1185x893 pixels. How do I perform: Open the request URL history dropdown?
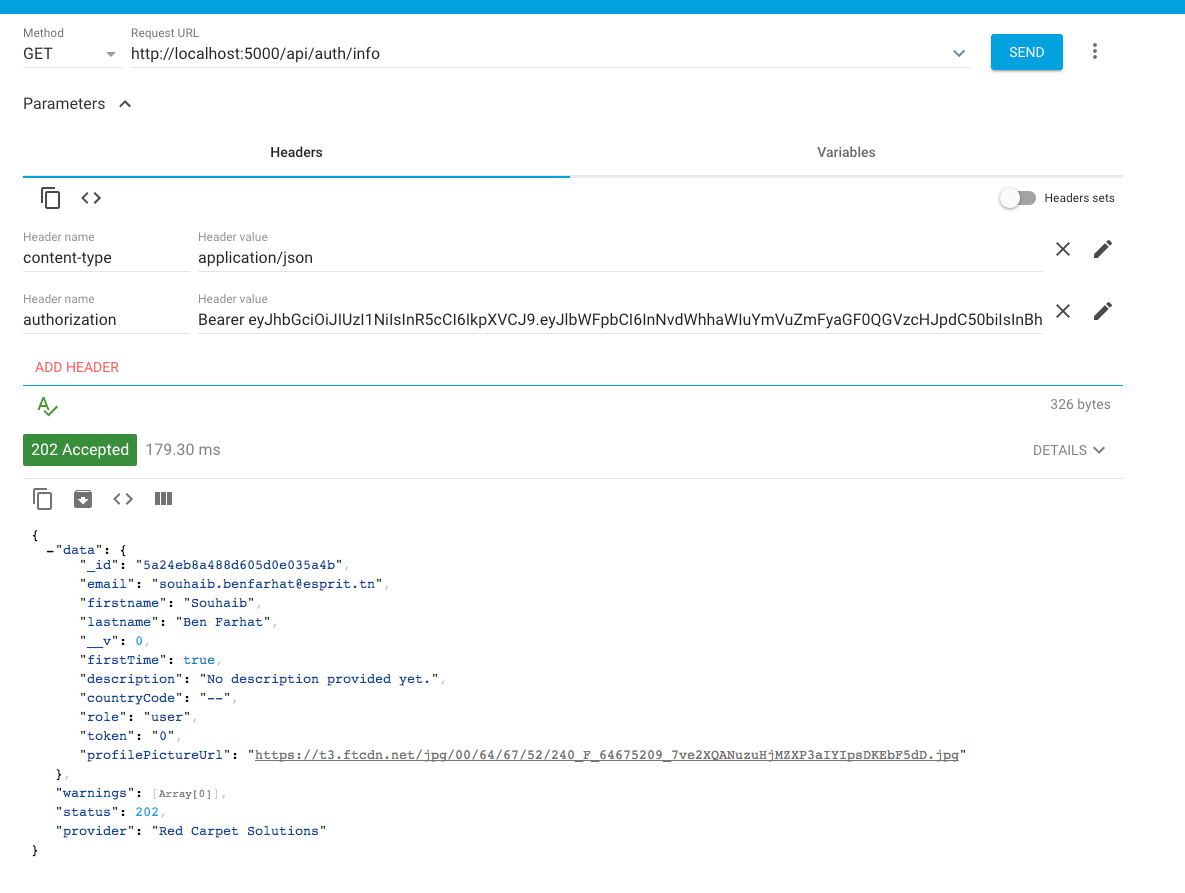coord(958,53)
